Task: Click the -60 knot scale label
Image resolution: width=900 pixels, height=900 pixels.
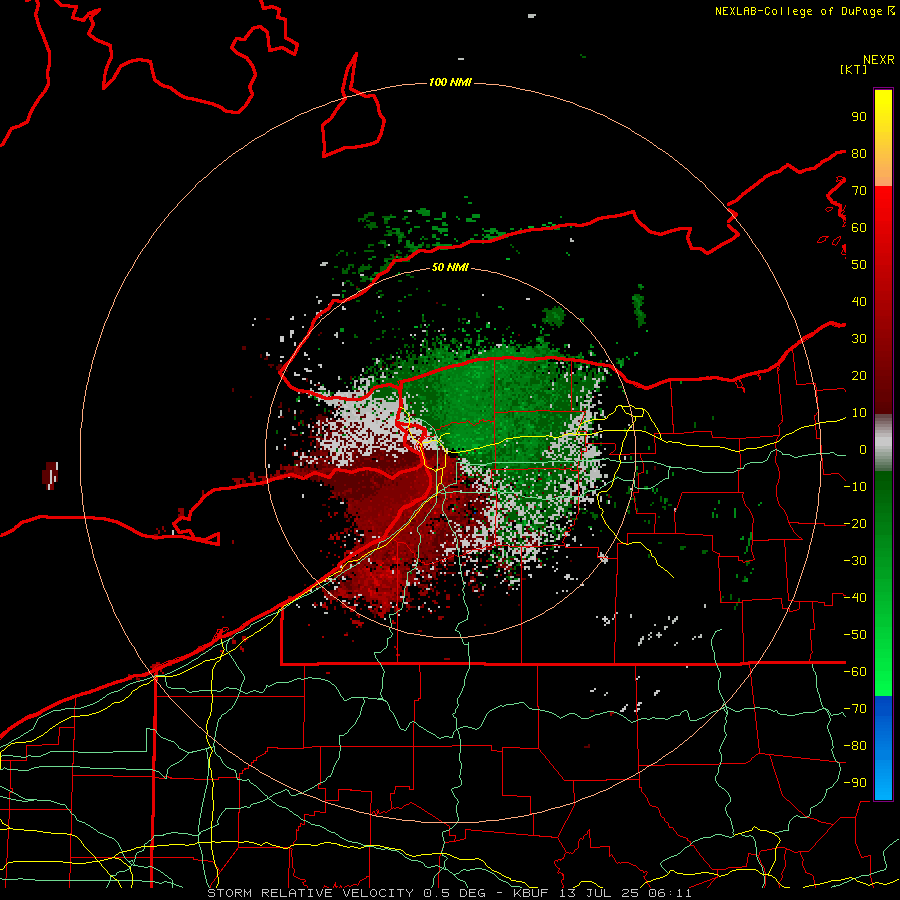Action: pyautogui.click(x=855, y=672)
